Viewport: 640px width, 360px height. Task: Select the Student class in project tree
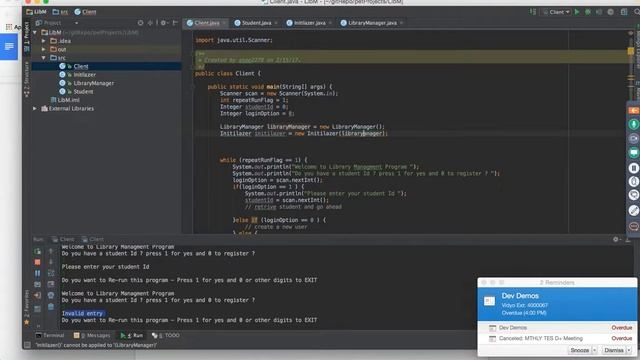click(x=83, y=92)
